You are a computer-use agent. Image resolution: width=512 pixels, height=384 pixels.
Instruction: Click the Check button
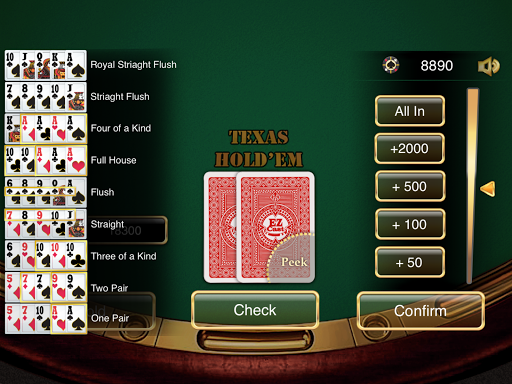pos(255,310)
